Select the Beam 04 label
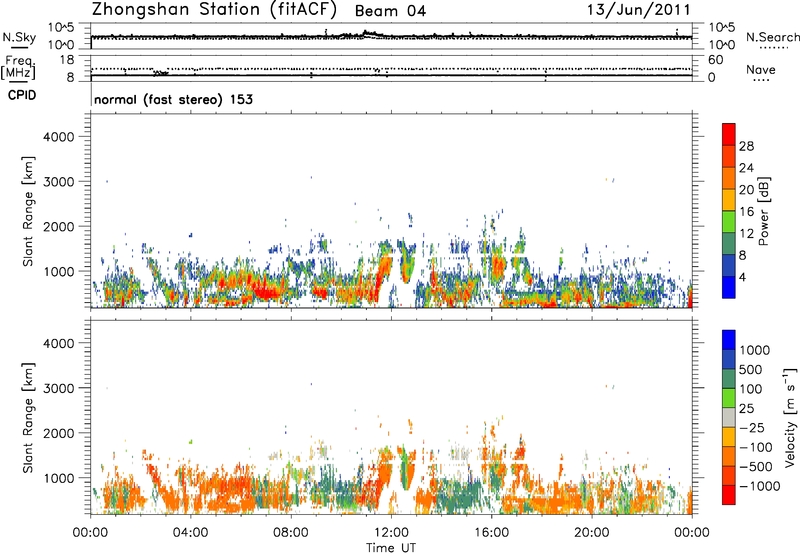This screenshot has width=800, height=554. click(390, 11)
